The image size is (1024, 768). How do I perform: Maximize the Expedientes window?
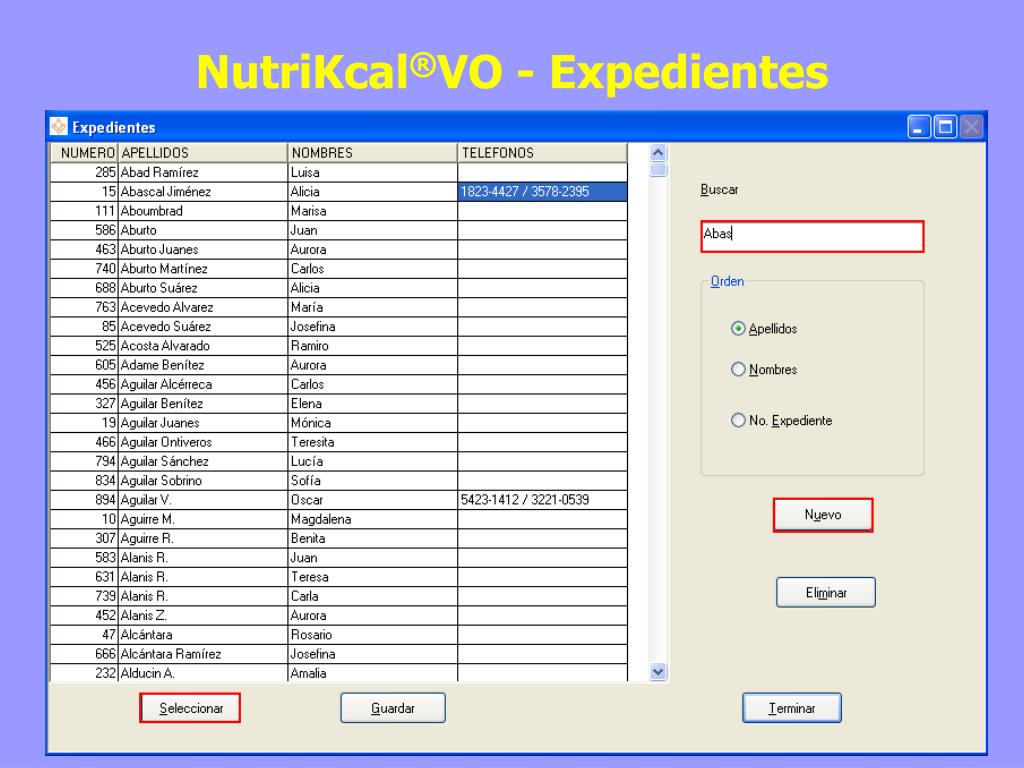click(x=945, y=127)
